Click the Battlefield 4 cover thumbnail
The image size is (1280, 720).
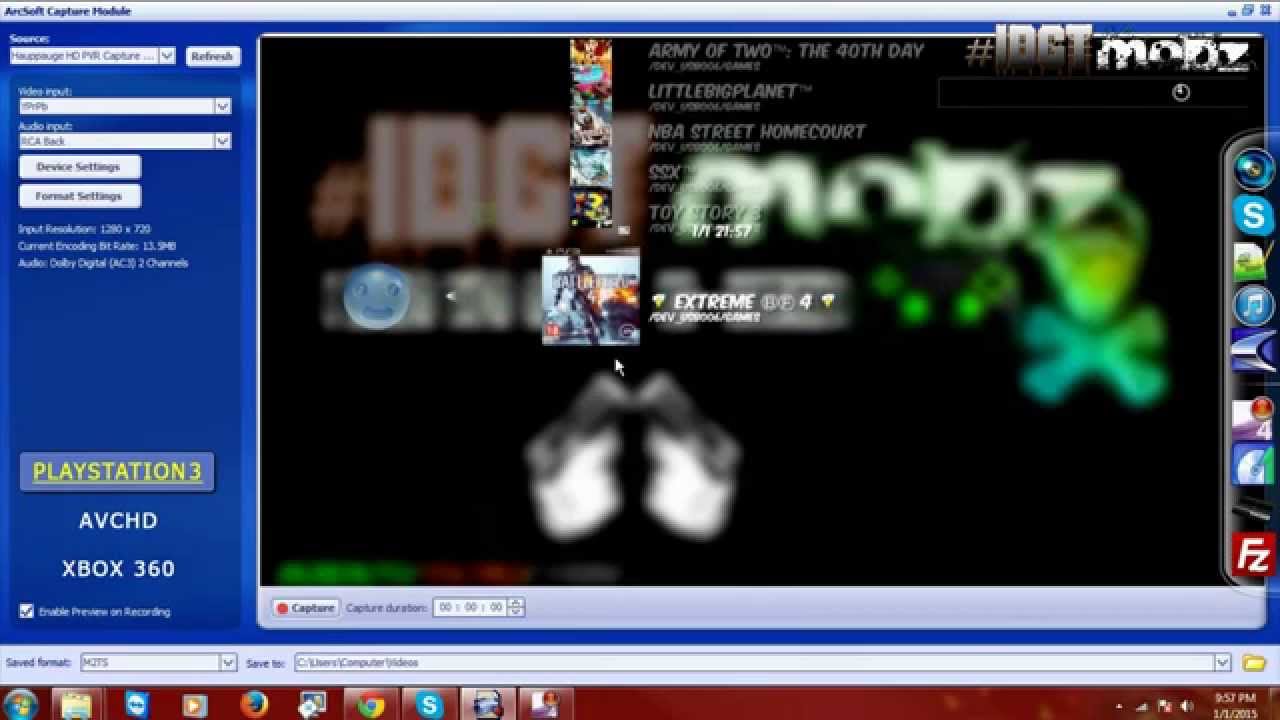[590, 300]
